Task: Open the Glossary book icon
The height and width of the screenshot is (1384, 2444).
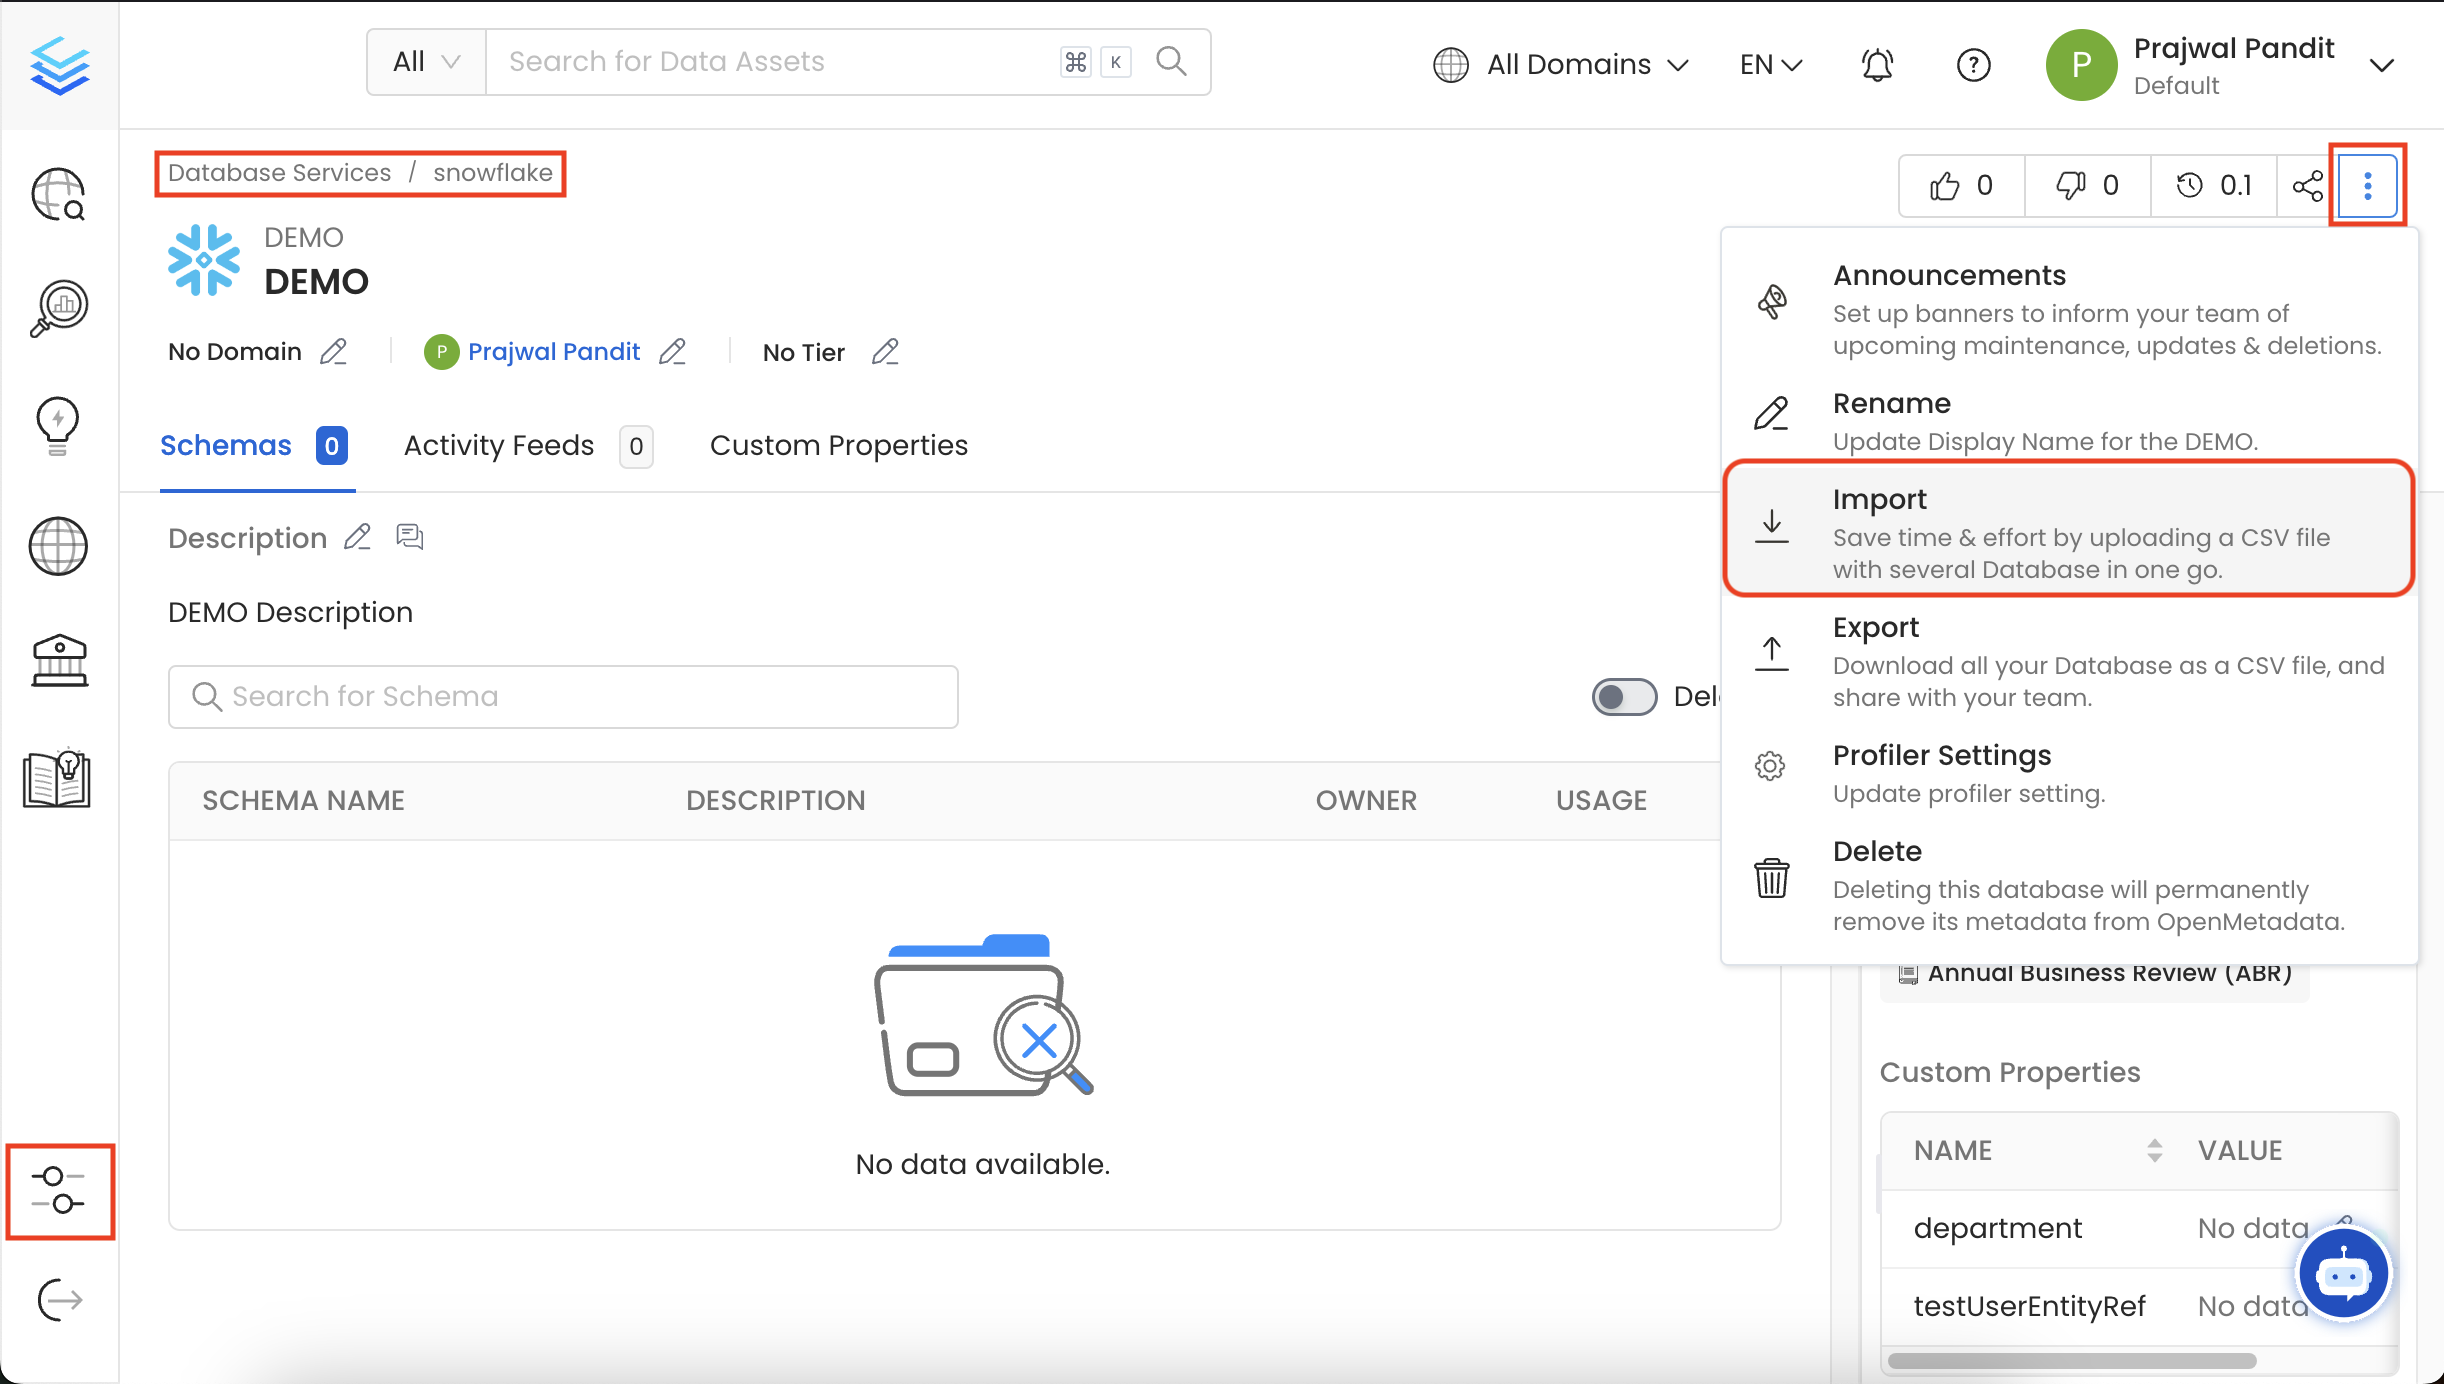Action: (x=57, y=780)
